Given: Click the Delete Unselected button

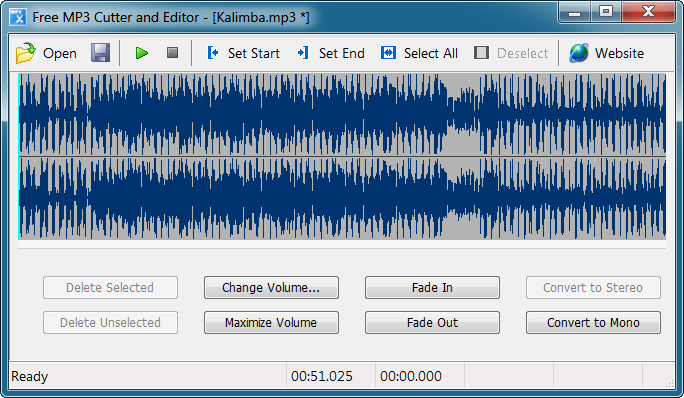Looking at the screenshot, I should tap(110, 323).
